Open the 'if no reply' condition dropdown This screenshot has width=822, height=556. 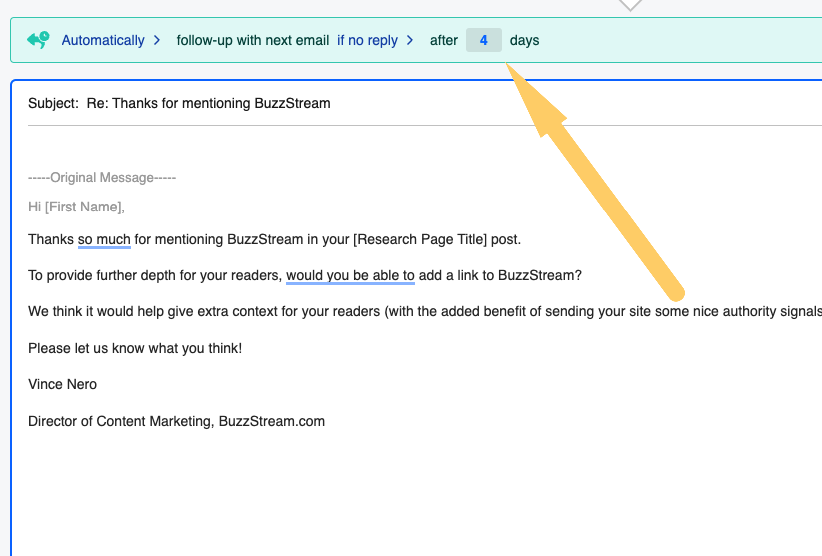click(367, 40)
